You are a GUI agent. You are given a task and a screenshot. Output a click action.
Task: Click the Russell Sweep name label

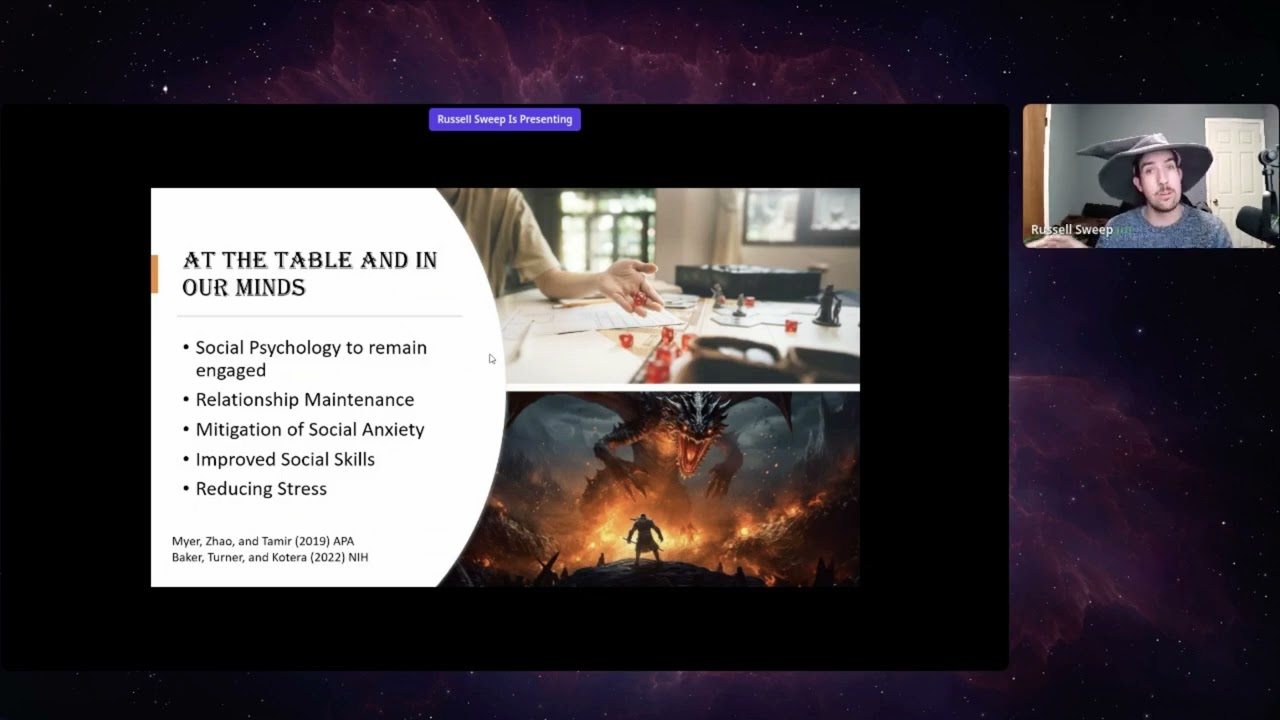(1071, 230)
